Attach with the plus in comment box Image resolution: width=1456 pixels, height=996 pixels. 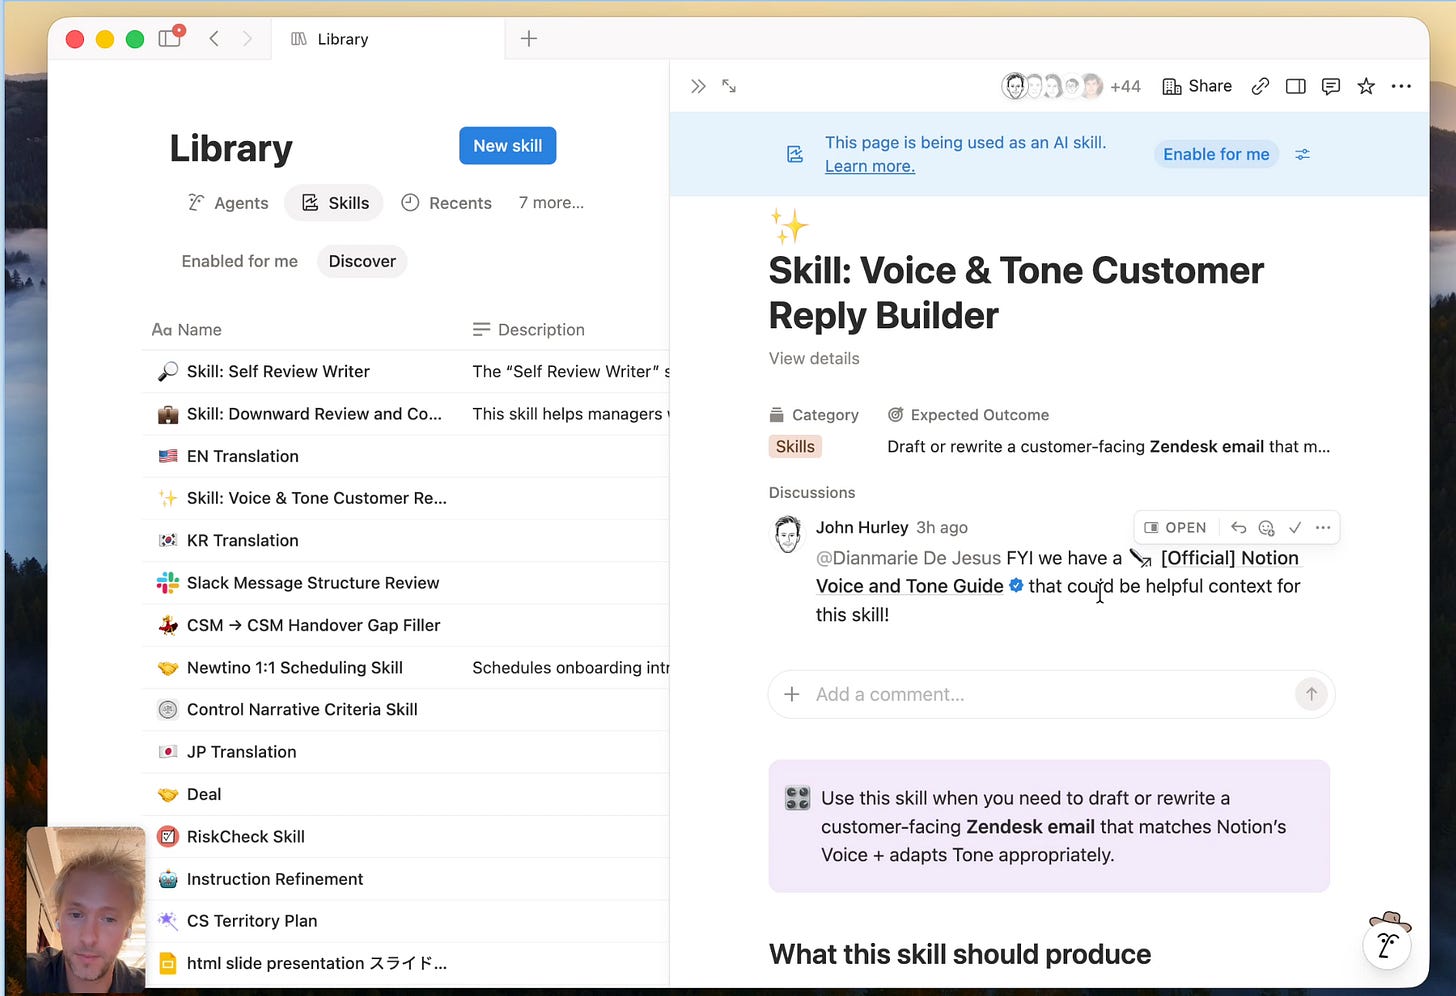coord(792,694)
